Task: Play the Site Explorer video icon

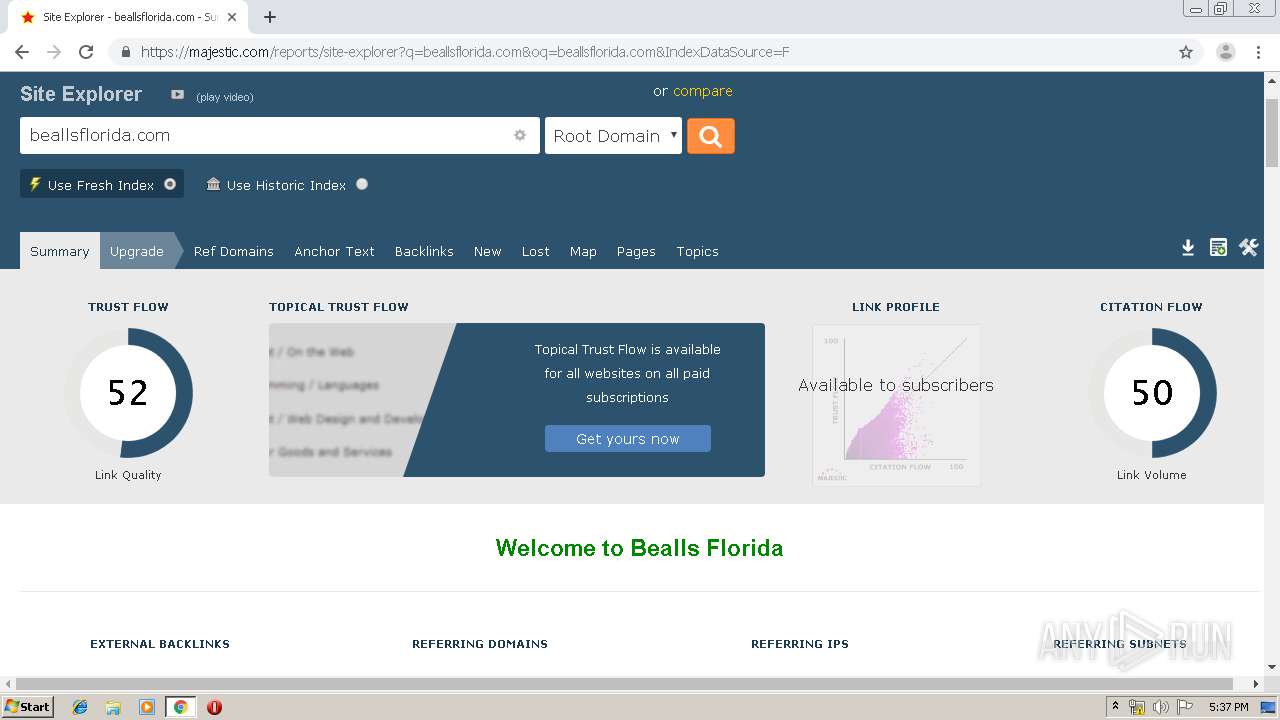Action: coord(177,95)
